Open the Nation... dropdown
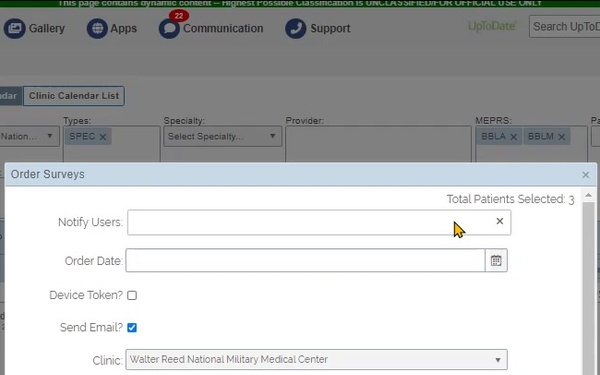Image resolution: width=600 pixels, height=375 pixels. [x=29, y=136]
